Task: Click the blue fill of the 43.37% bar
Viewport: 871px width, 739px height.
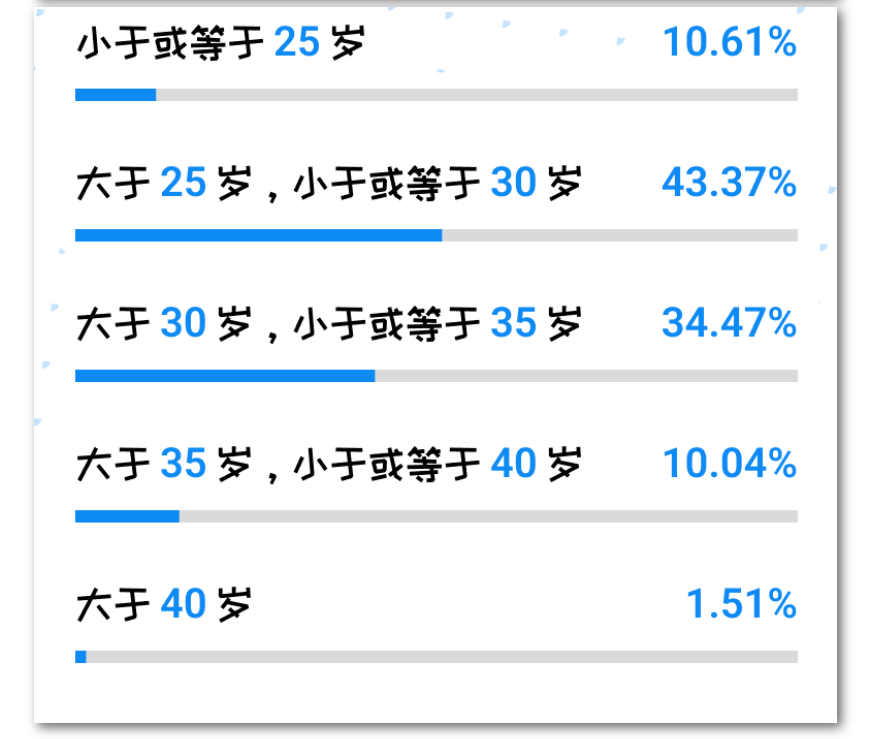Action: click(259, 235)
